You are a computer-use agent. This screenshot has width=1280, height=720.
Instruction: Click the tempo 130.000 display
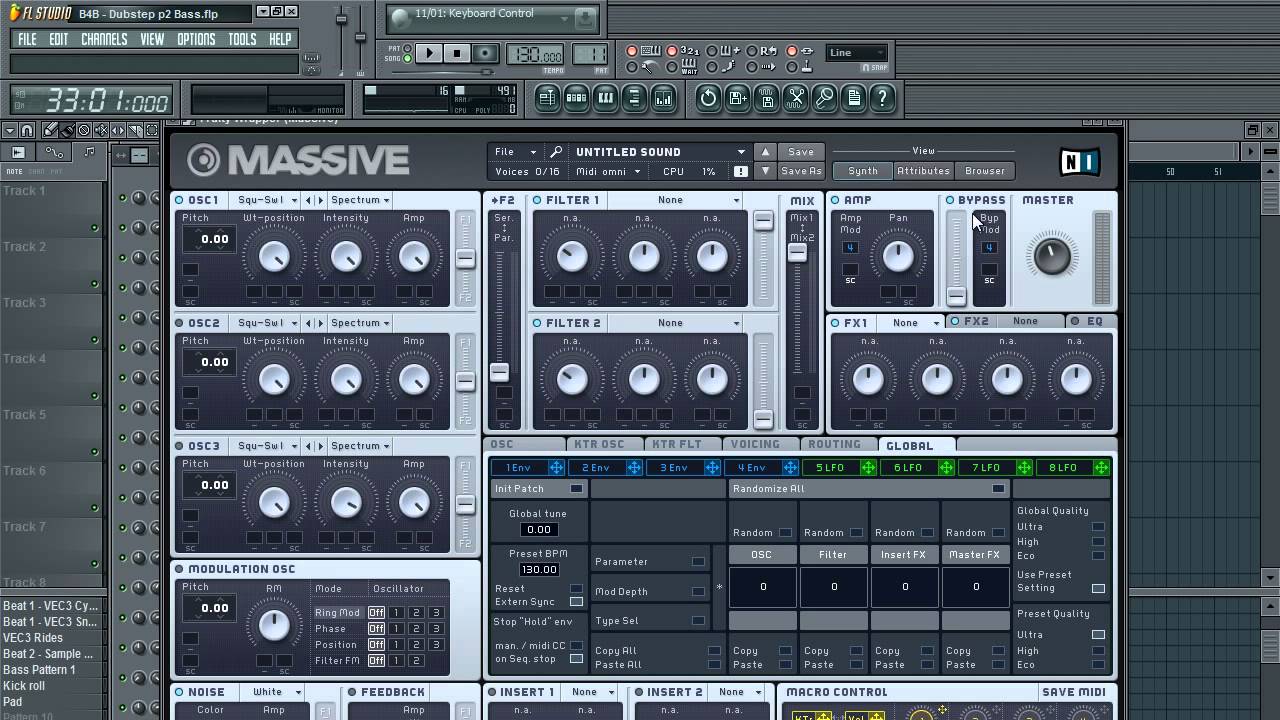pyautogui.click(x=535, y=55)
